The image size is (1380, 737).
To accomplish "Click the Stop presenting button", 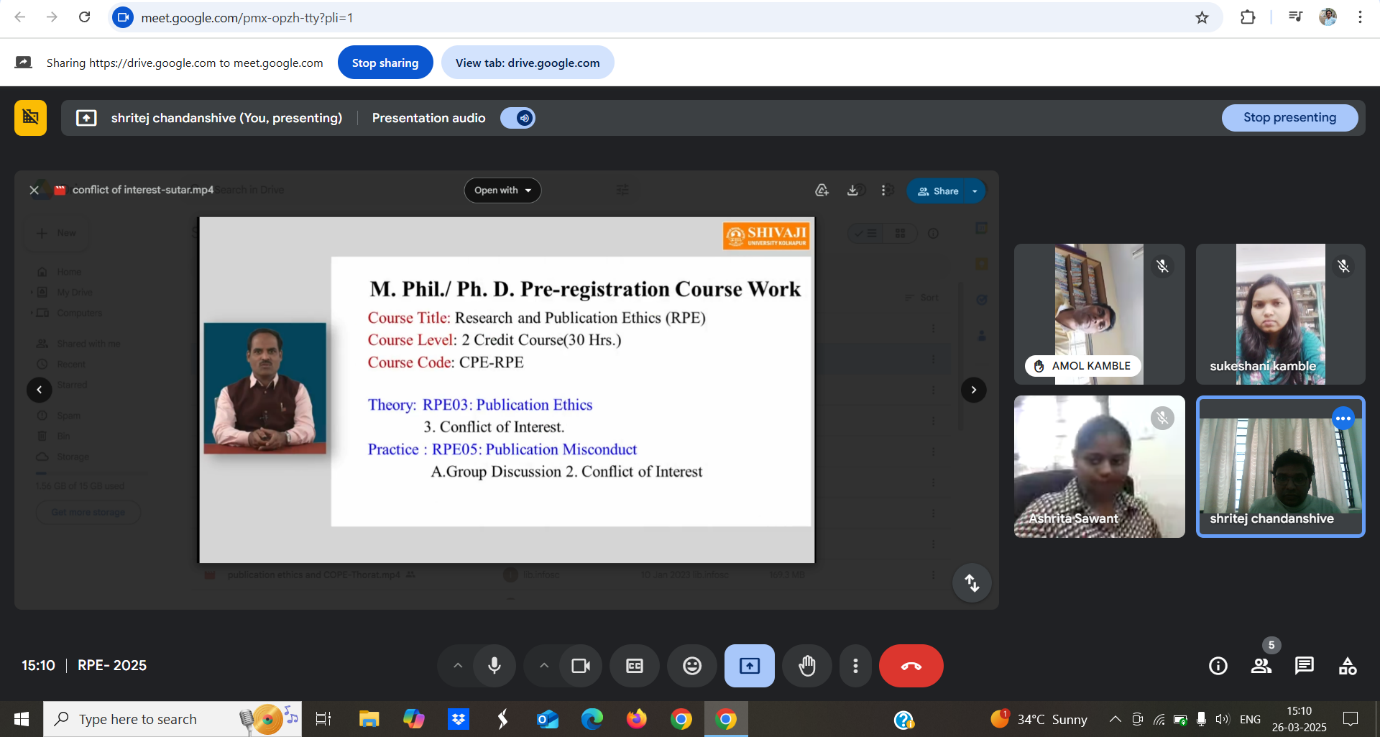I will 1289,118.
